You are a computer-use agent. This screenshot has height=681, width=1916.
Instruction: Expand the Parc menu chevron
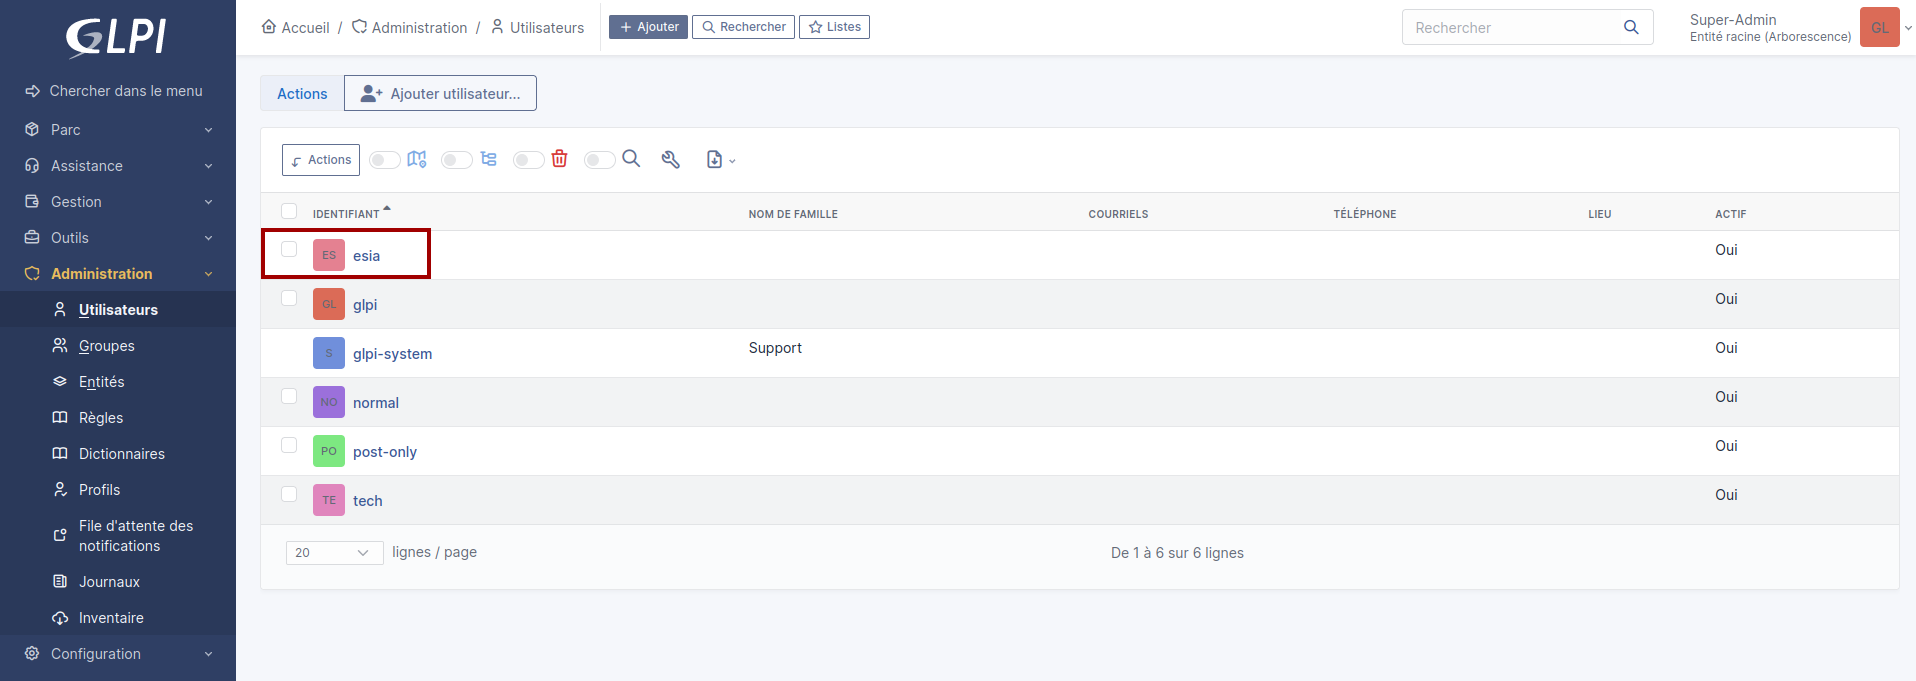tap(209, 130)
